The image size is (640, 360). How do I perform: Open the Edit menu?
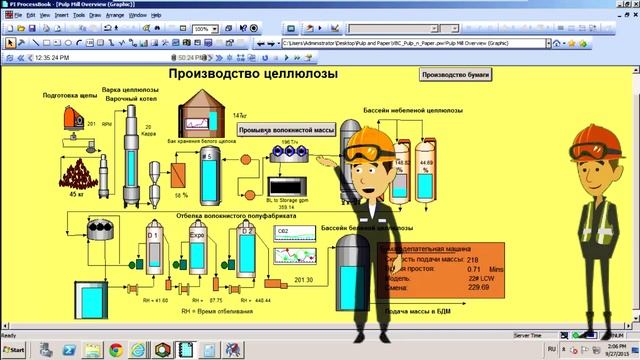click(x=31, y=15)
